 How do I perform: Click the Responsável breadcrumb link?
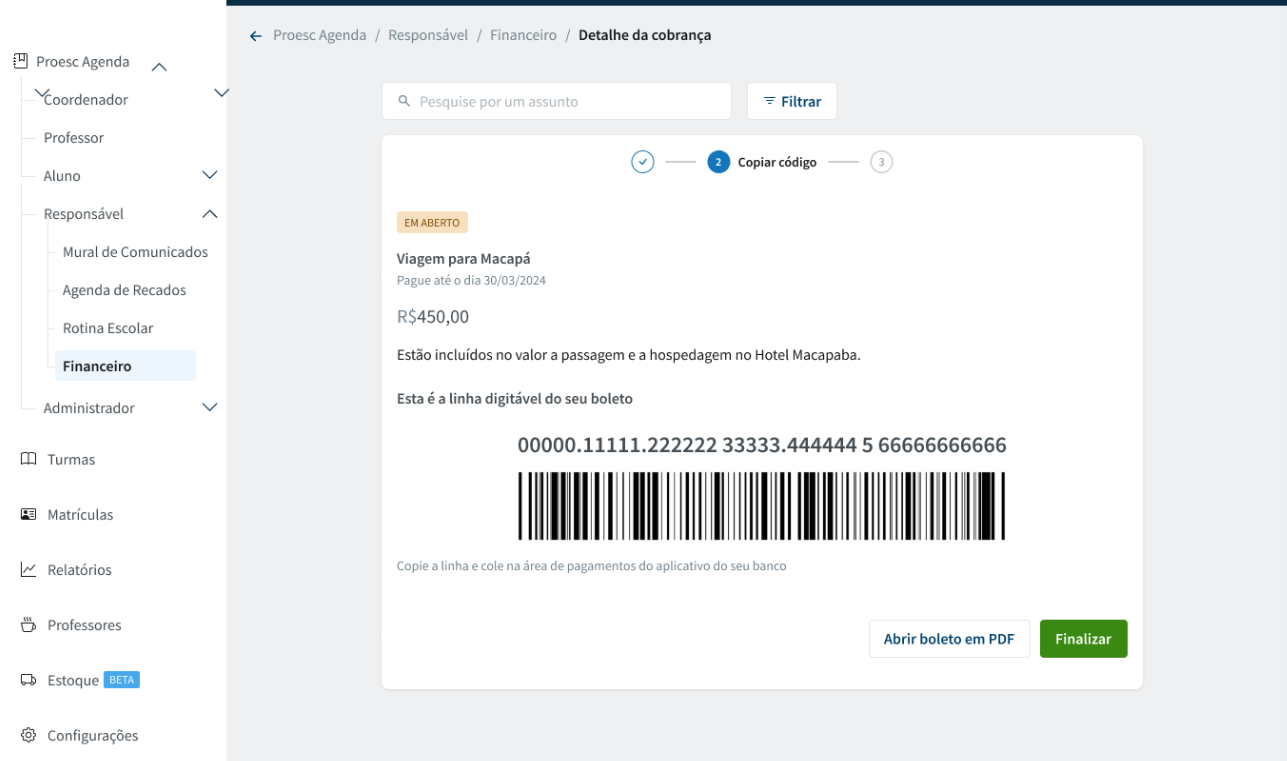point(428,35)
